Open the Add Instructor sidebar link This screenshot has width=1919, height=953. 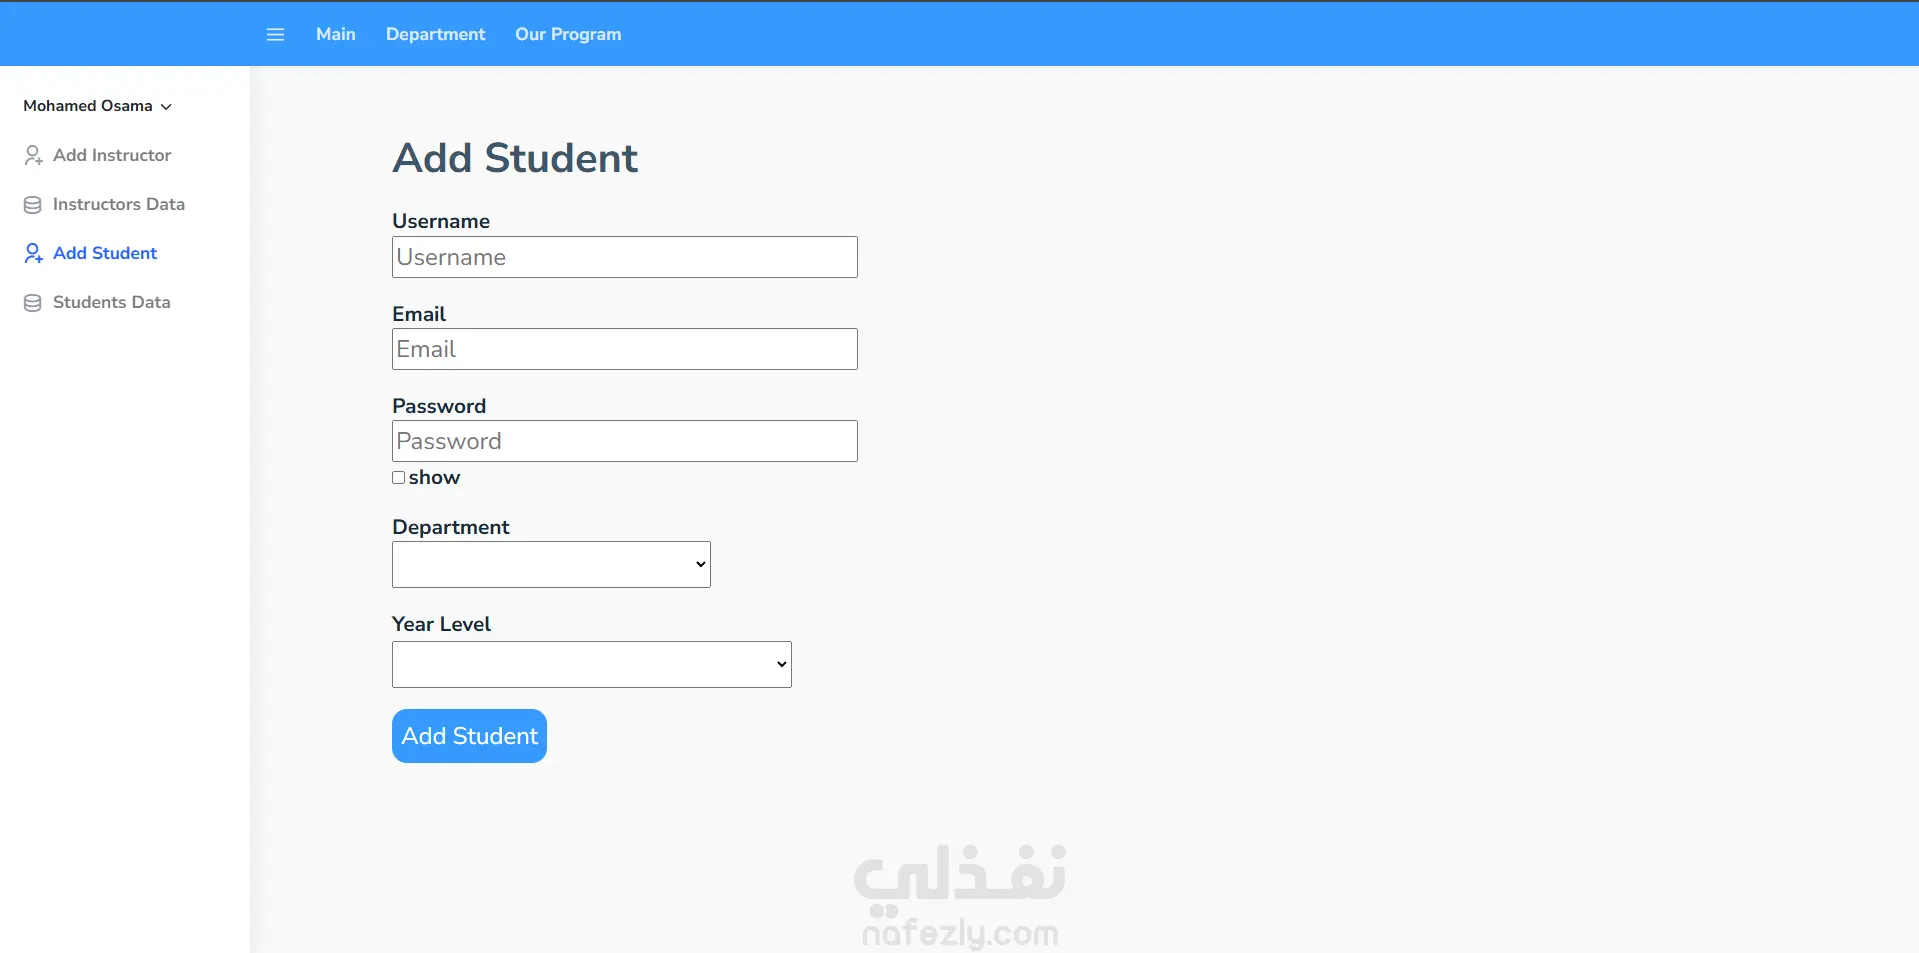coord(112,155)
